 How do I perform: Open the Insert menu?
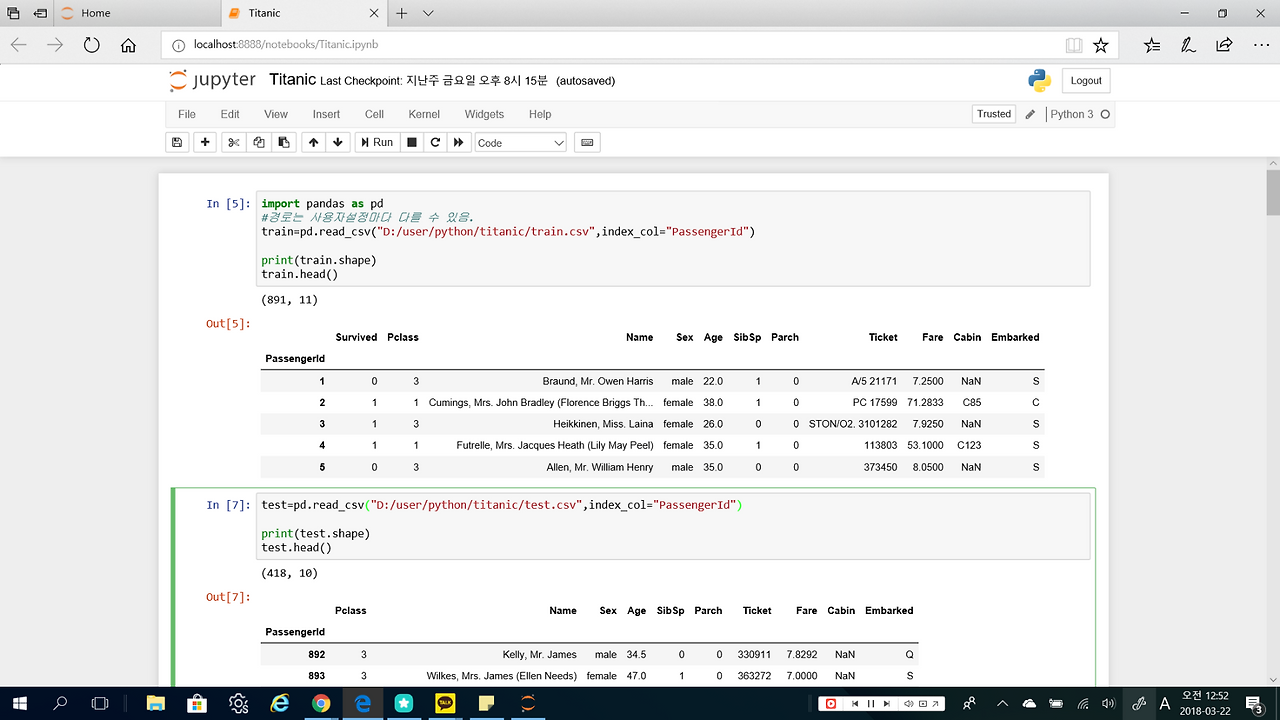pos(326,114)
